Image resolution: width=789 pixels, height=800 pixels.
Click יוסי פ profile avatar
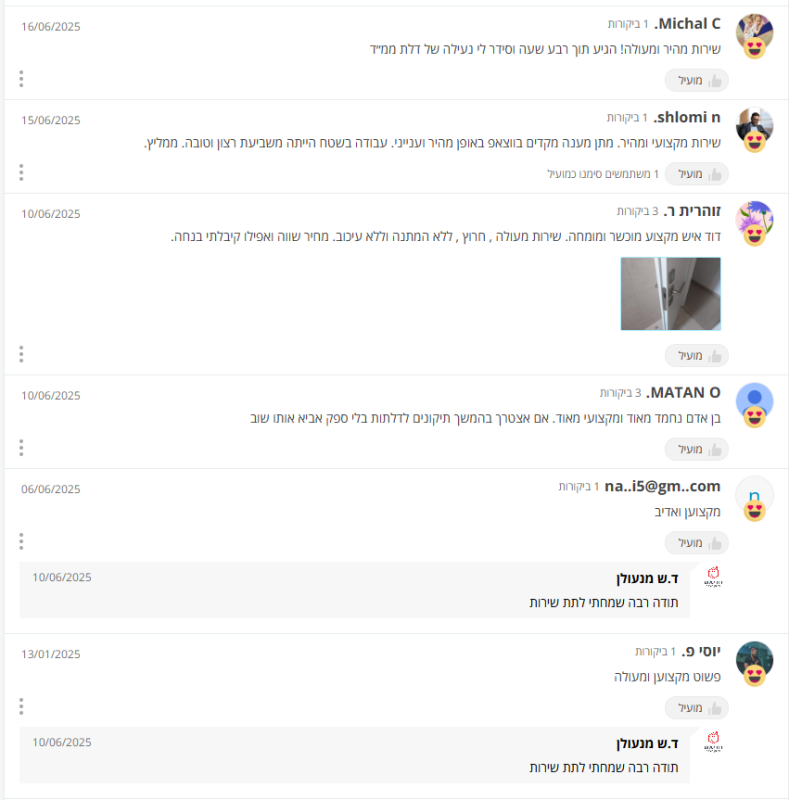[x=754, y=661]
